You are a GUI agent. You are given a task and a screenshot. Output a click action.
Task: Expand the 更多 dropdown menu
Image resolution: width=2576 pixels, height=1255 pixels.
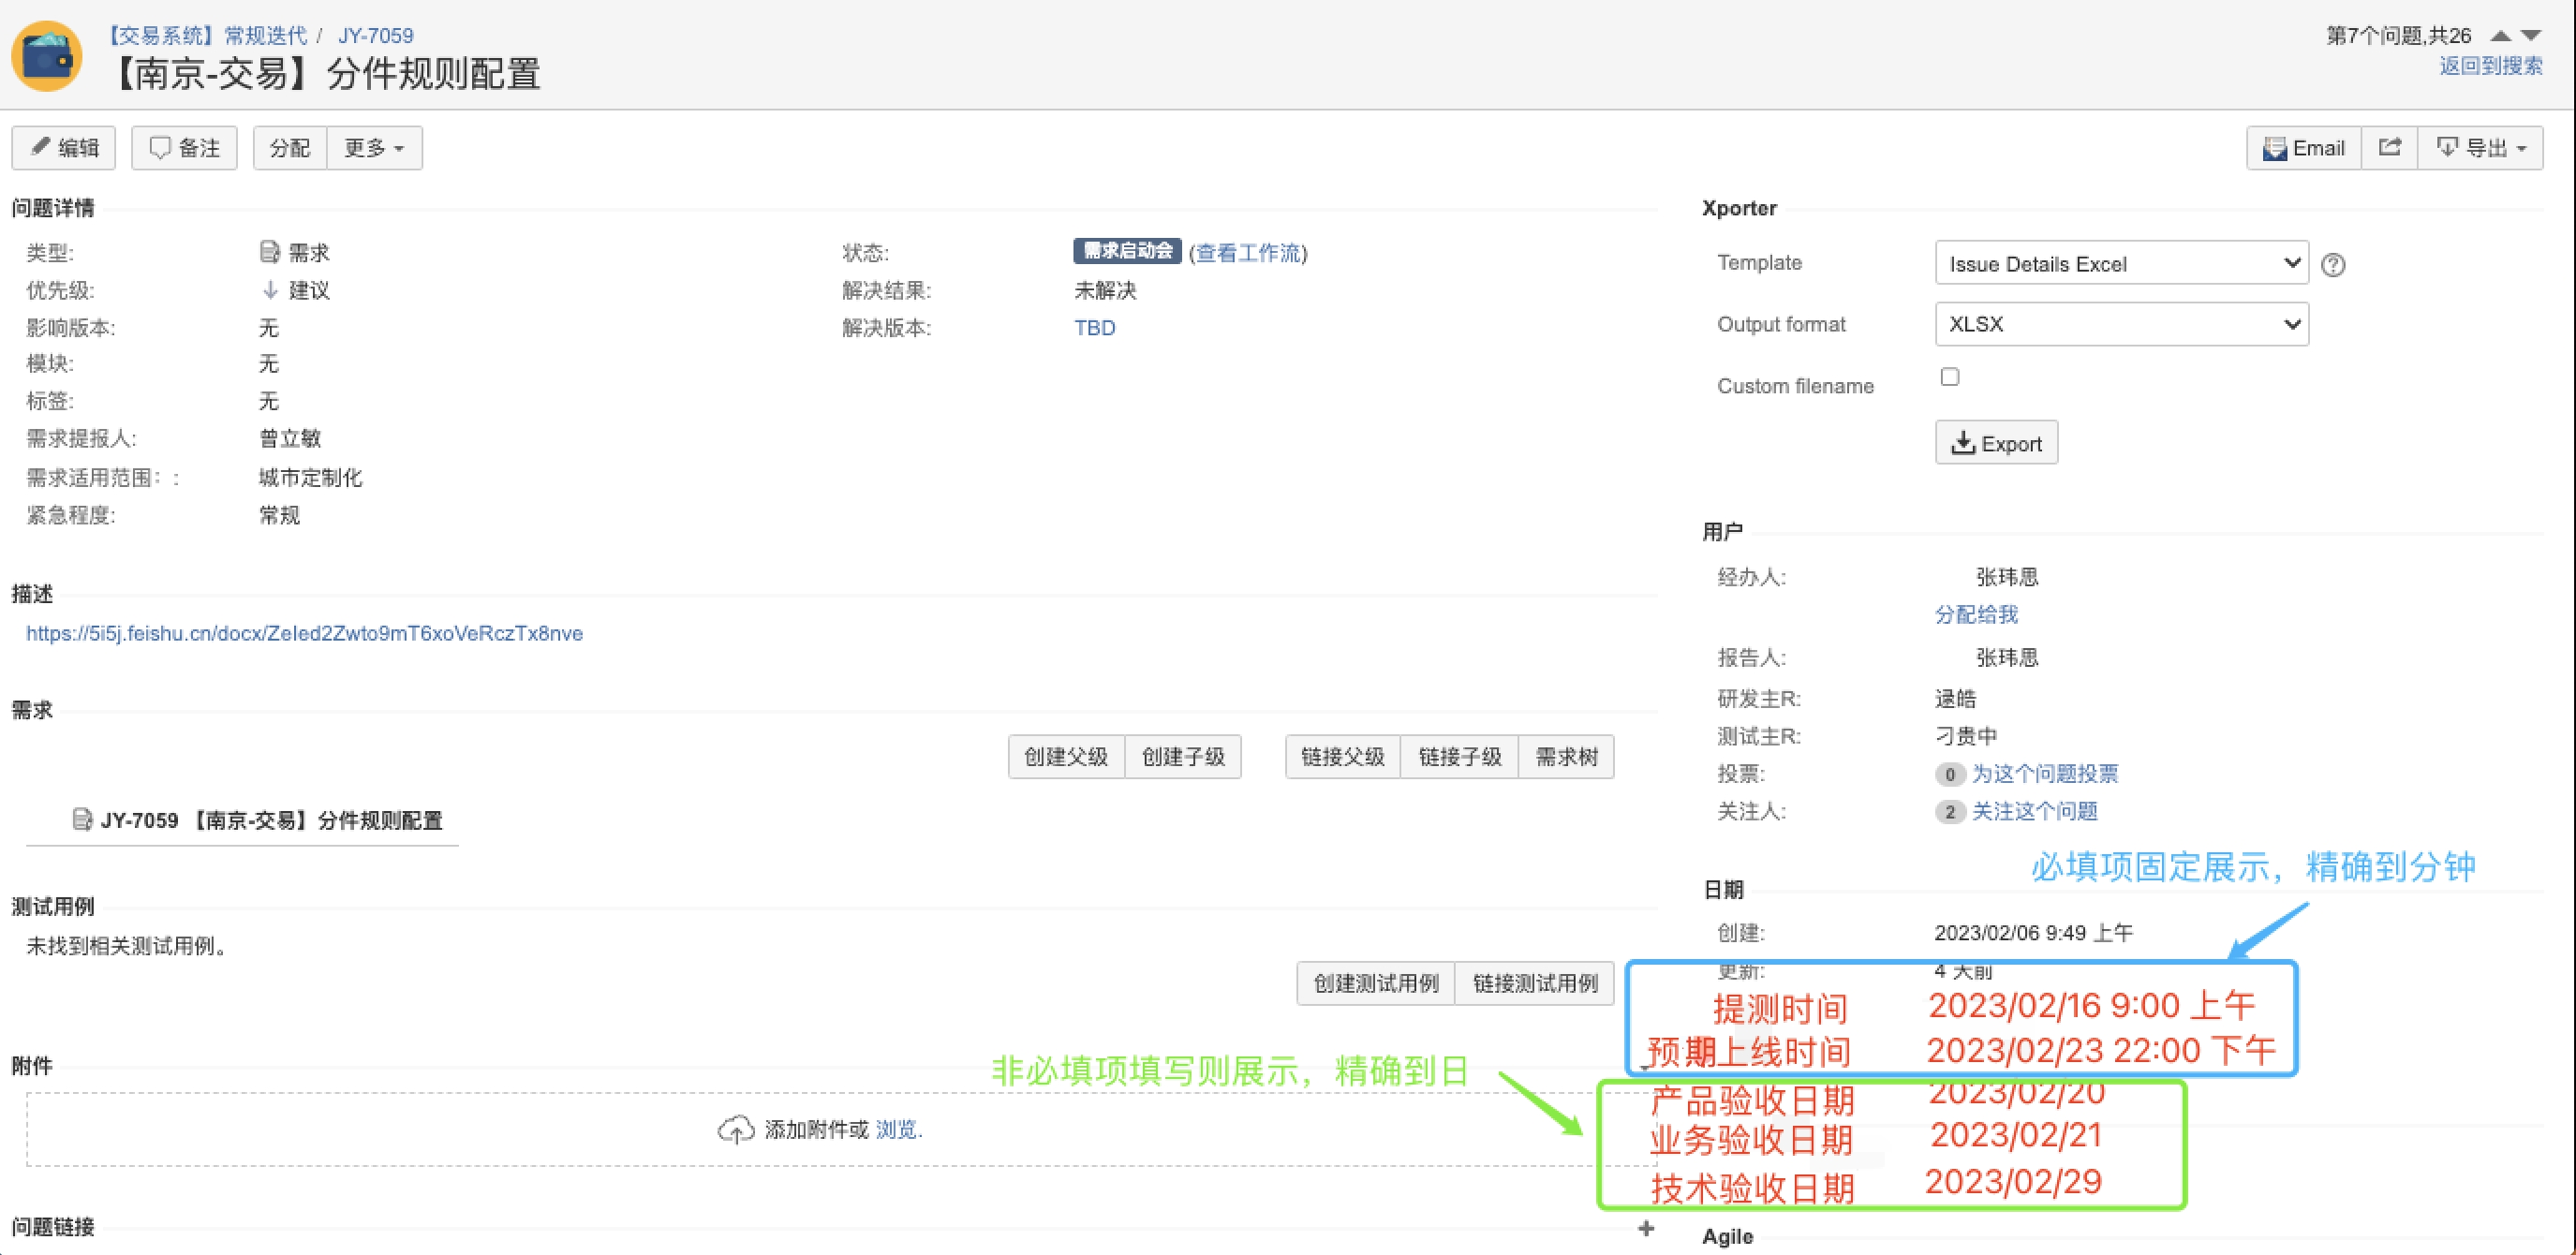pyautogui.click(x=374, y=148)
